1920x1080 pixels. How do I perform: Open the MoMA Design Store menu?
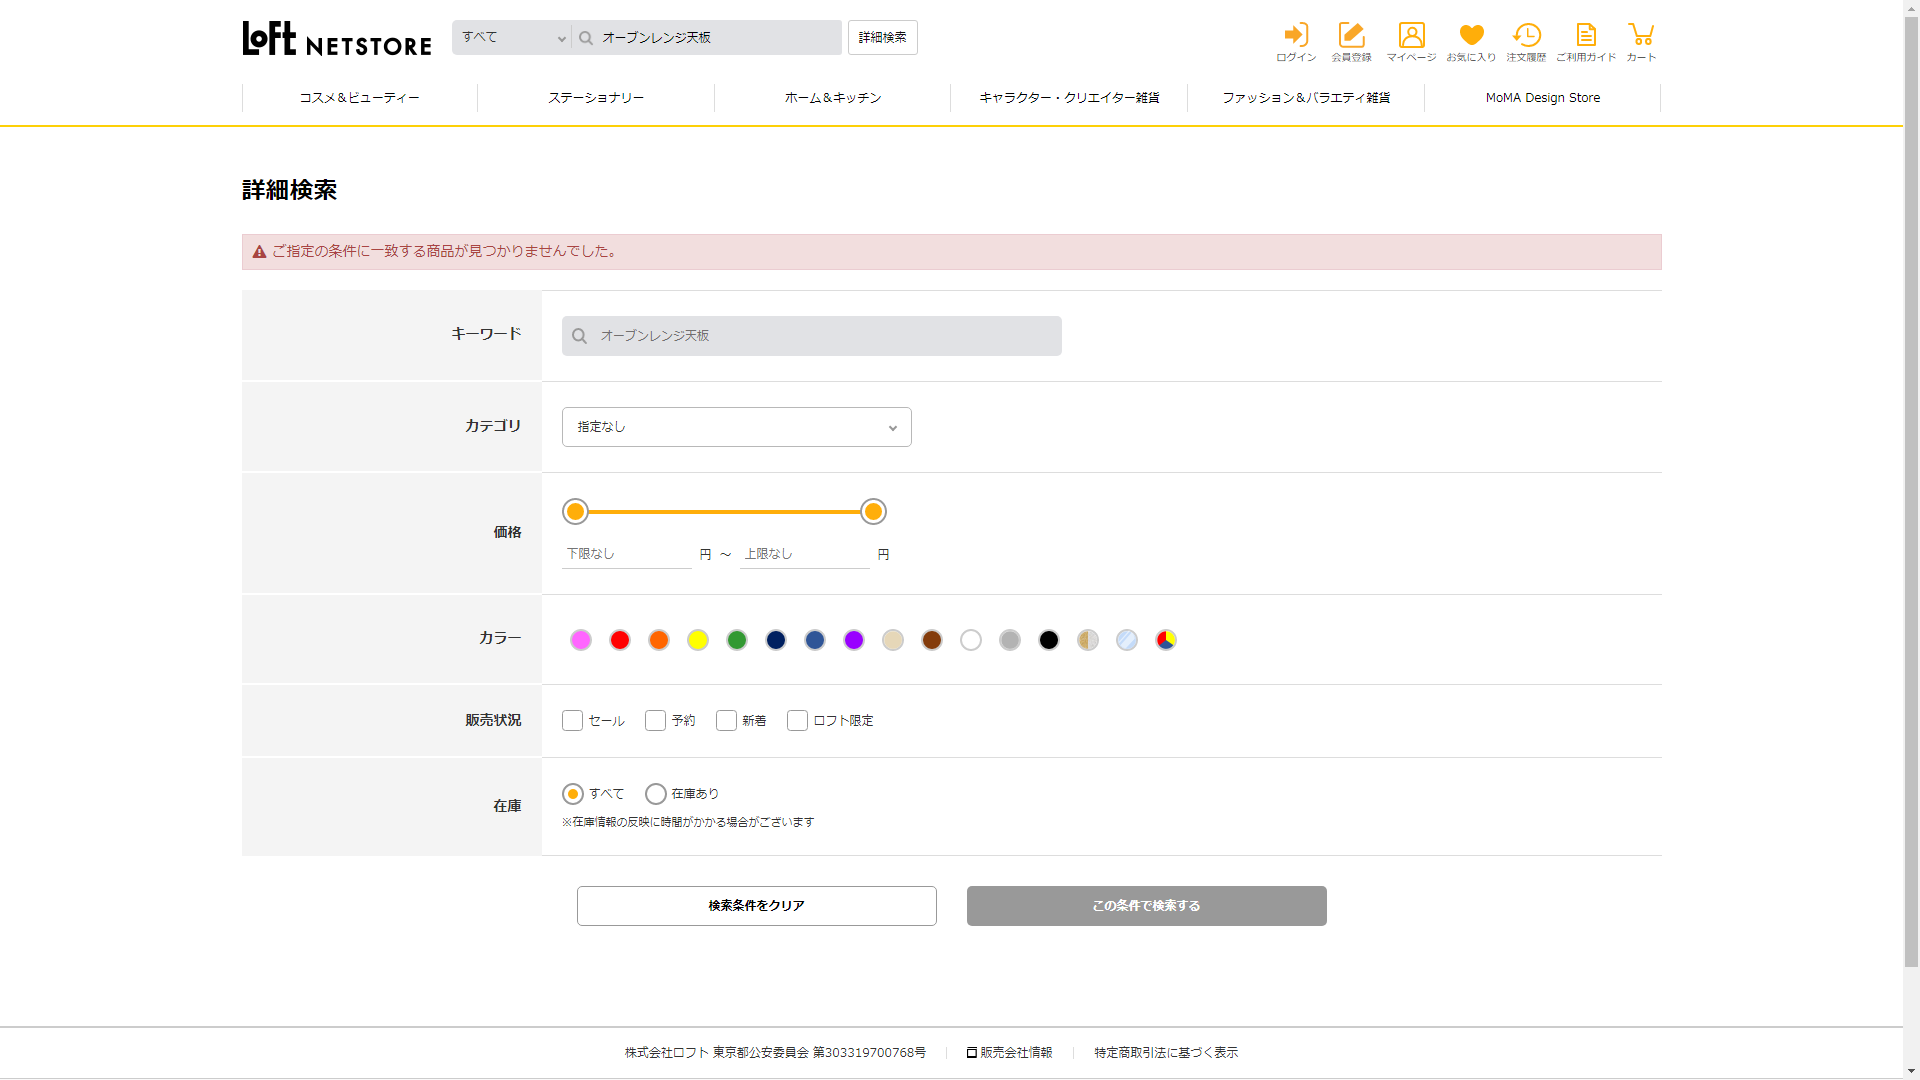pyautogui.click(x=1542, y=98)
